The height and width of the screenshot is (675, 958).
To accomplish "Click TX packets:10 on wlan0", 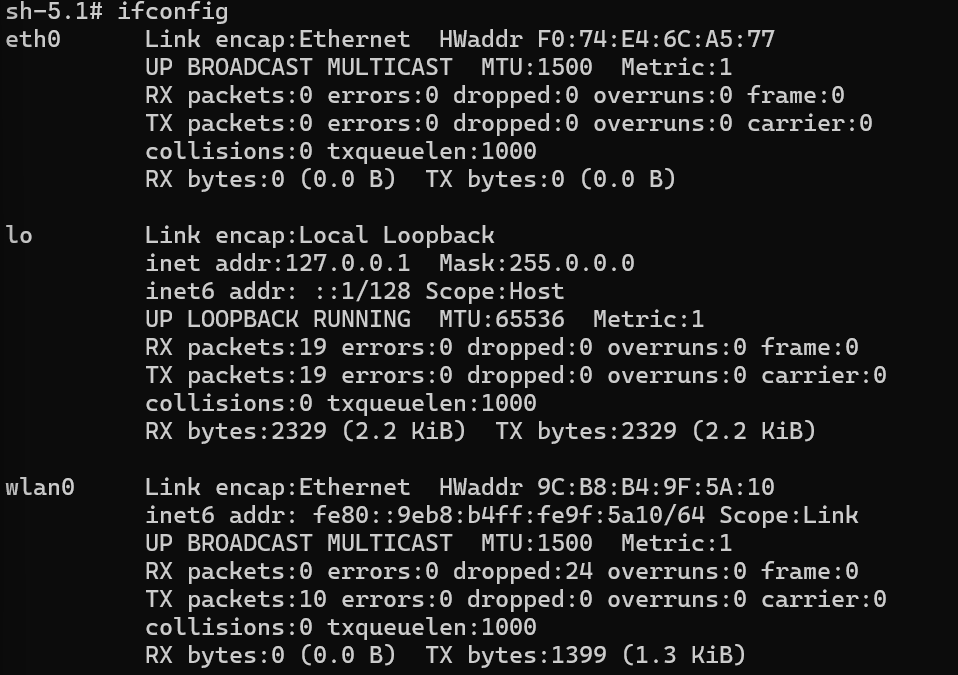I will (236, 600).
